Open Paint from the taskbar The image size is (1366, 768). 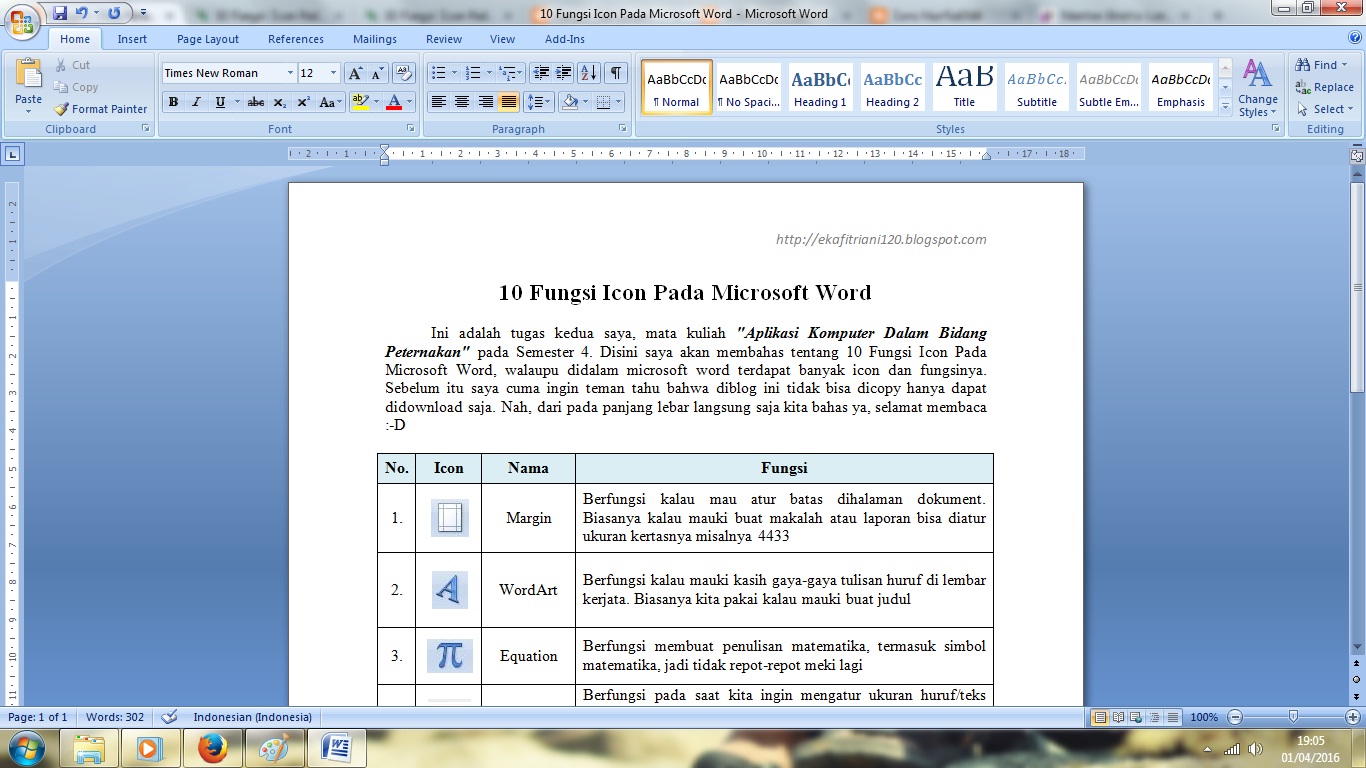point(274,748)
